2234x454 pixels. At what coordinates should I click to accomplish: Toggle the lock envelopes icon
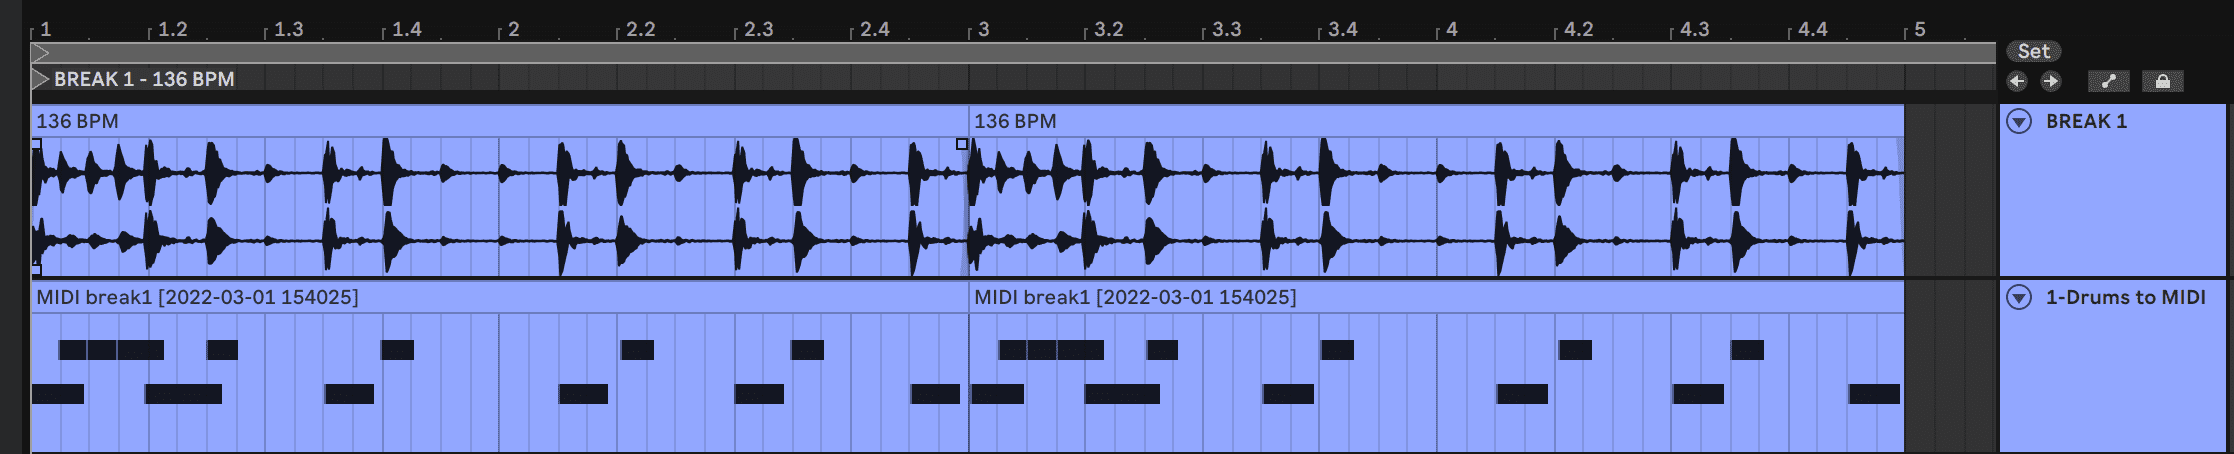(x=2162, y=81)
